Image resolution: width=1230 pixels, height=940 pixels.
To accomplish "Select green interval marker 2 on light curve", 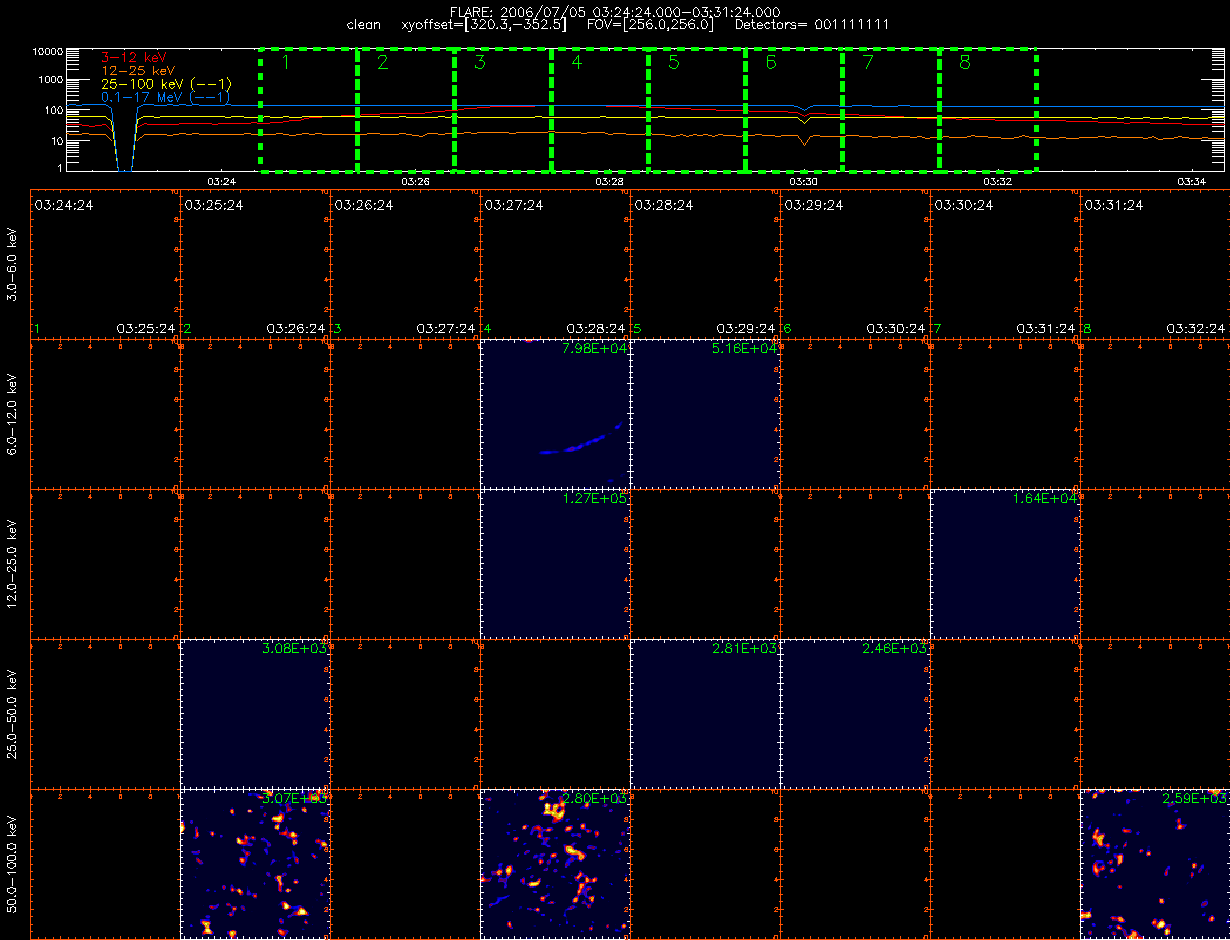I will [x=382, y=63].
